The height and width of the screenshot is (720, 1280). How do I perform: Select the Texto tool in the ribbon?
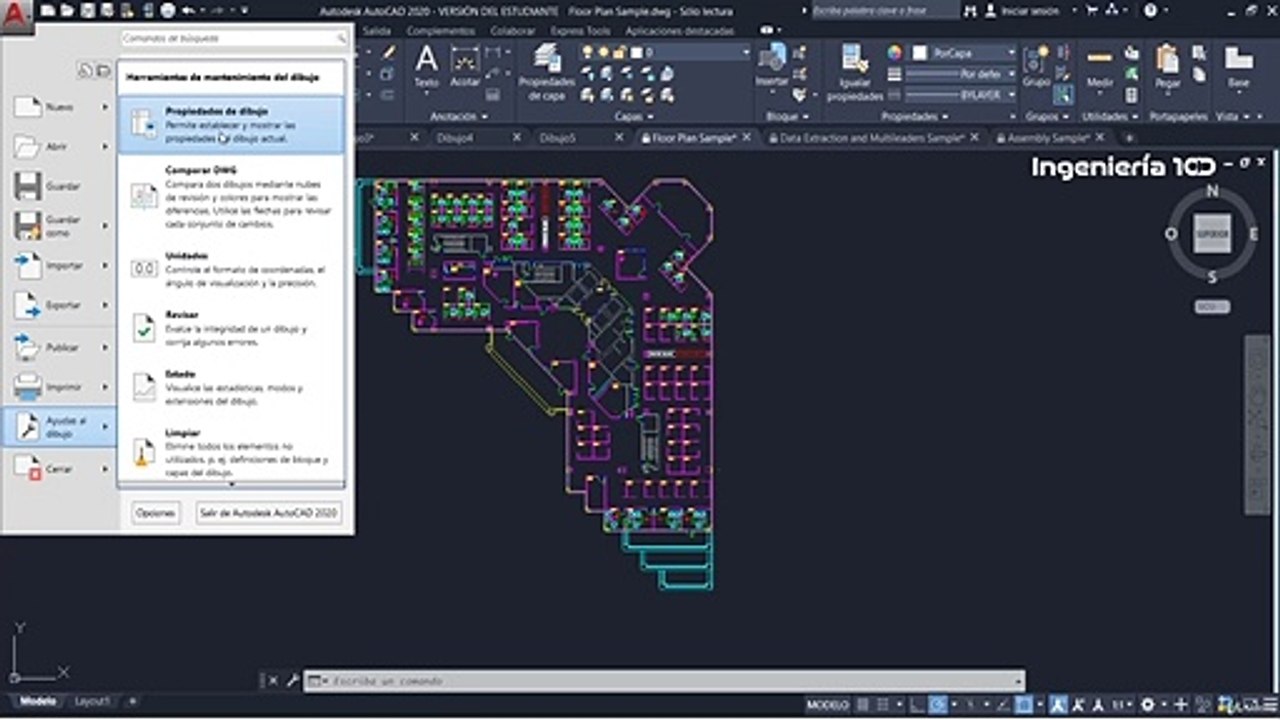point(427,67)
